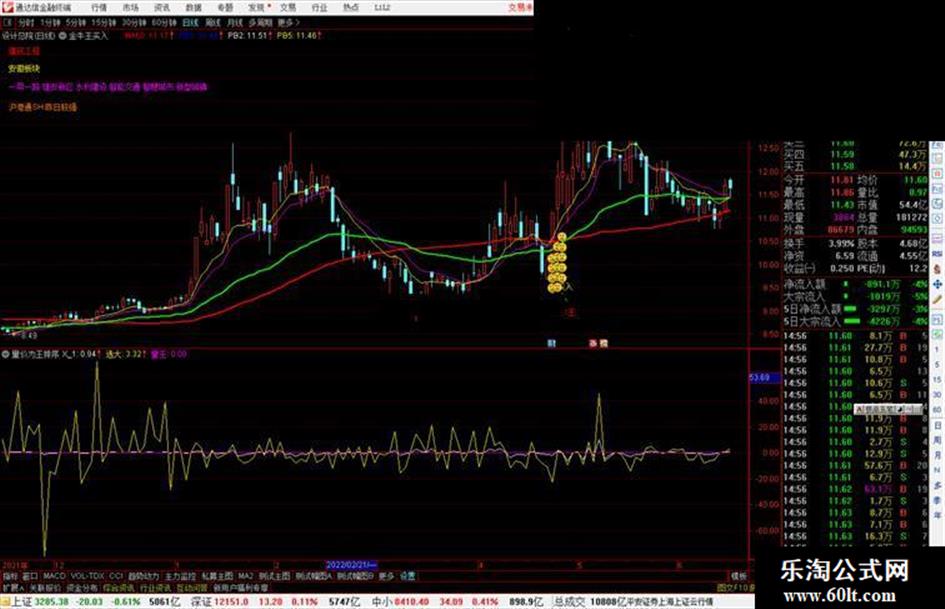Click the 5日大宗流入 row in quote panel
Image resolution: width=945 pixels, height=609 pixels.
coord(855,321)
